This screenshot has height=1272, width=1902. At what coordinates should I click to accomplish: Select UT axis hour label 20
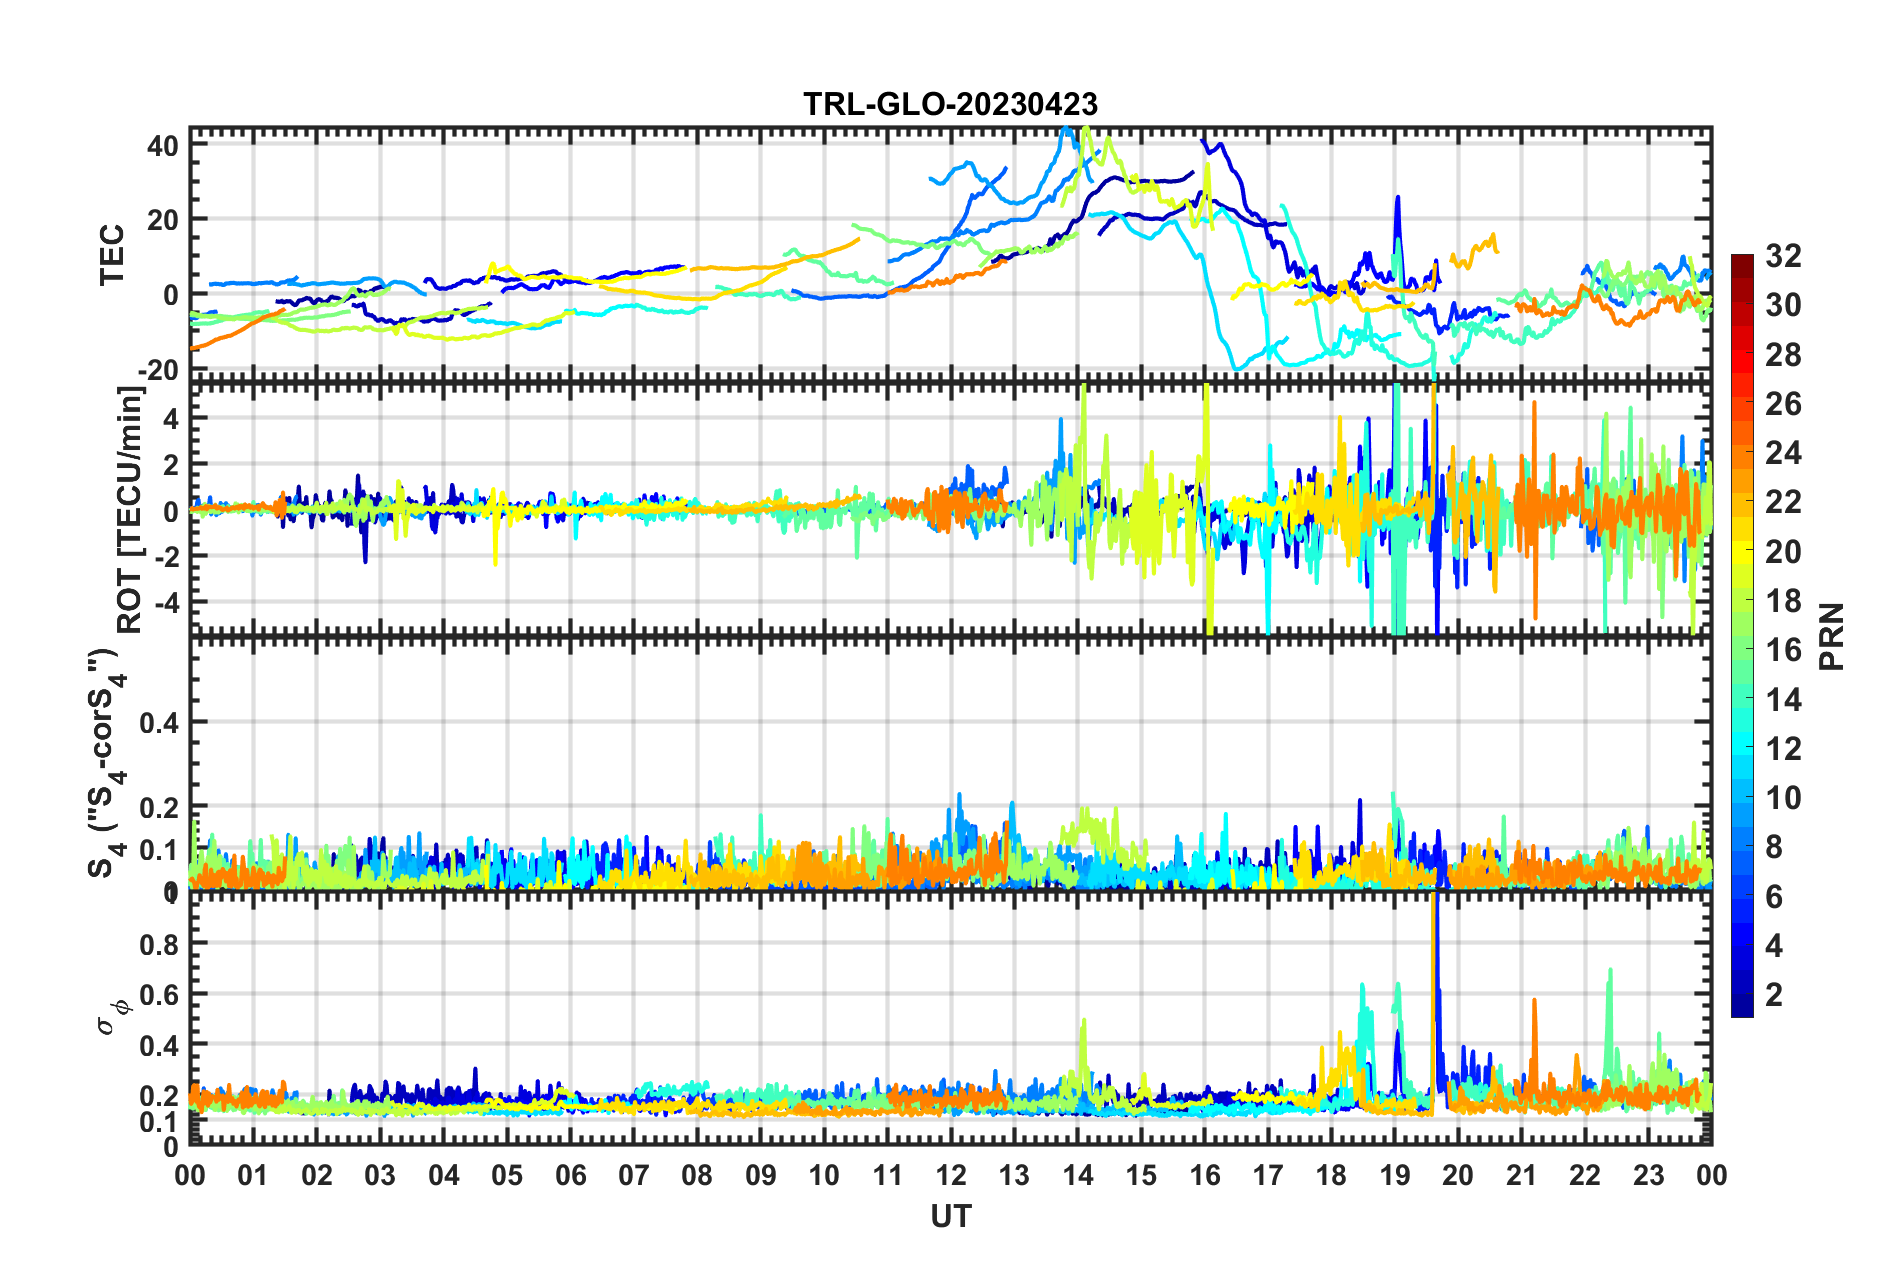(1458, 1175)
